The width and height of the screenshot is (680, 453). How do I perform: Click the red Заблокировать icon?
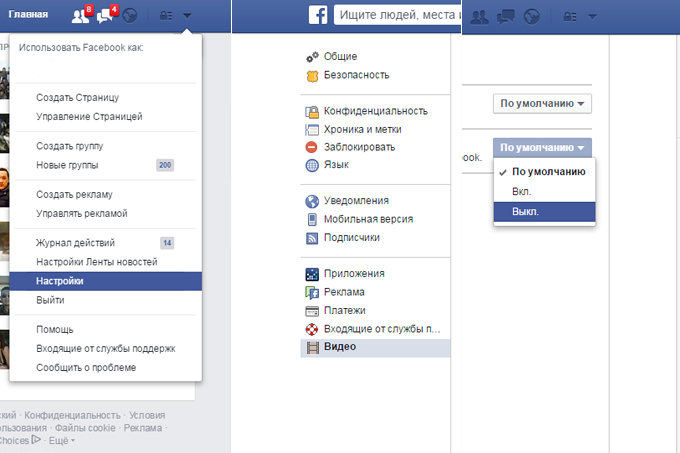tap(311, 147)
